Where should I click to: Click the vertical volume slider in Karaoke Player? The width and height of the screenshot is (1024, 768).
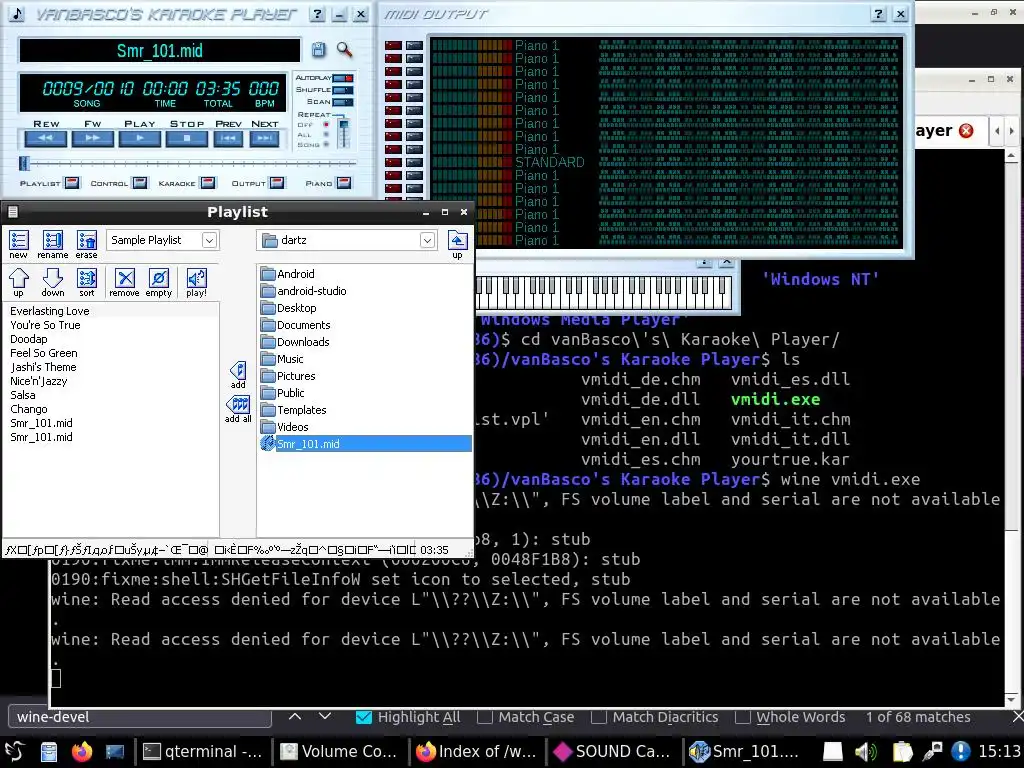[x=344, y=133]
